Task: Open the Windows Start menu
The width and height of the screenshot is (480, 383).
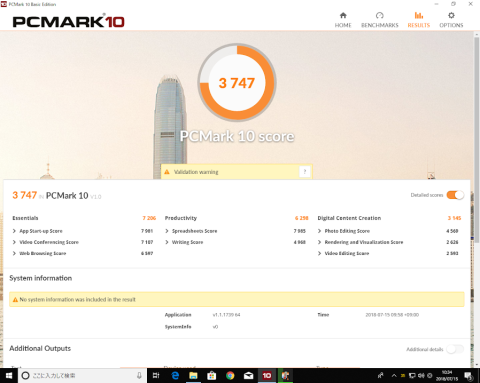Action: (9, 376)
